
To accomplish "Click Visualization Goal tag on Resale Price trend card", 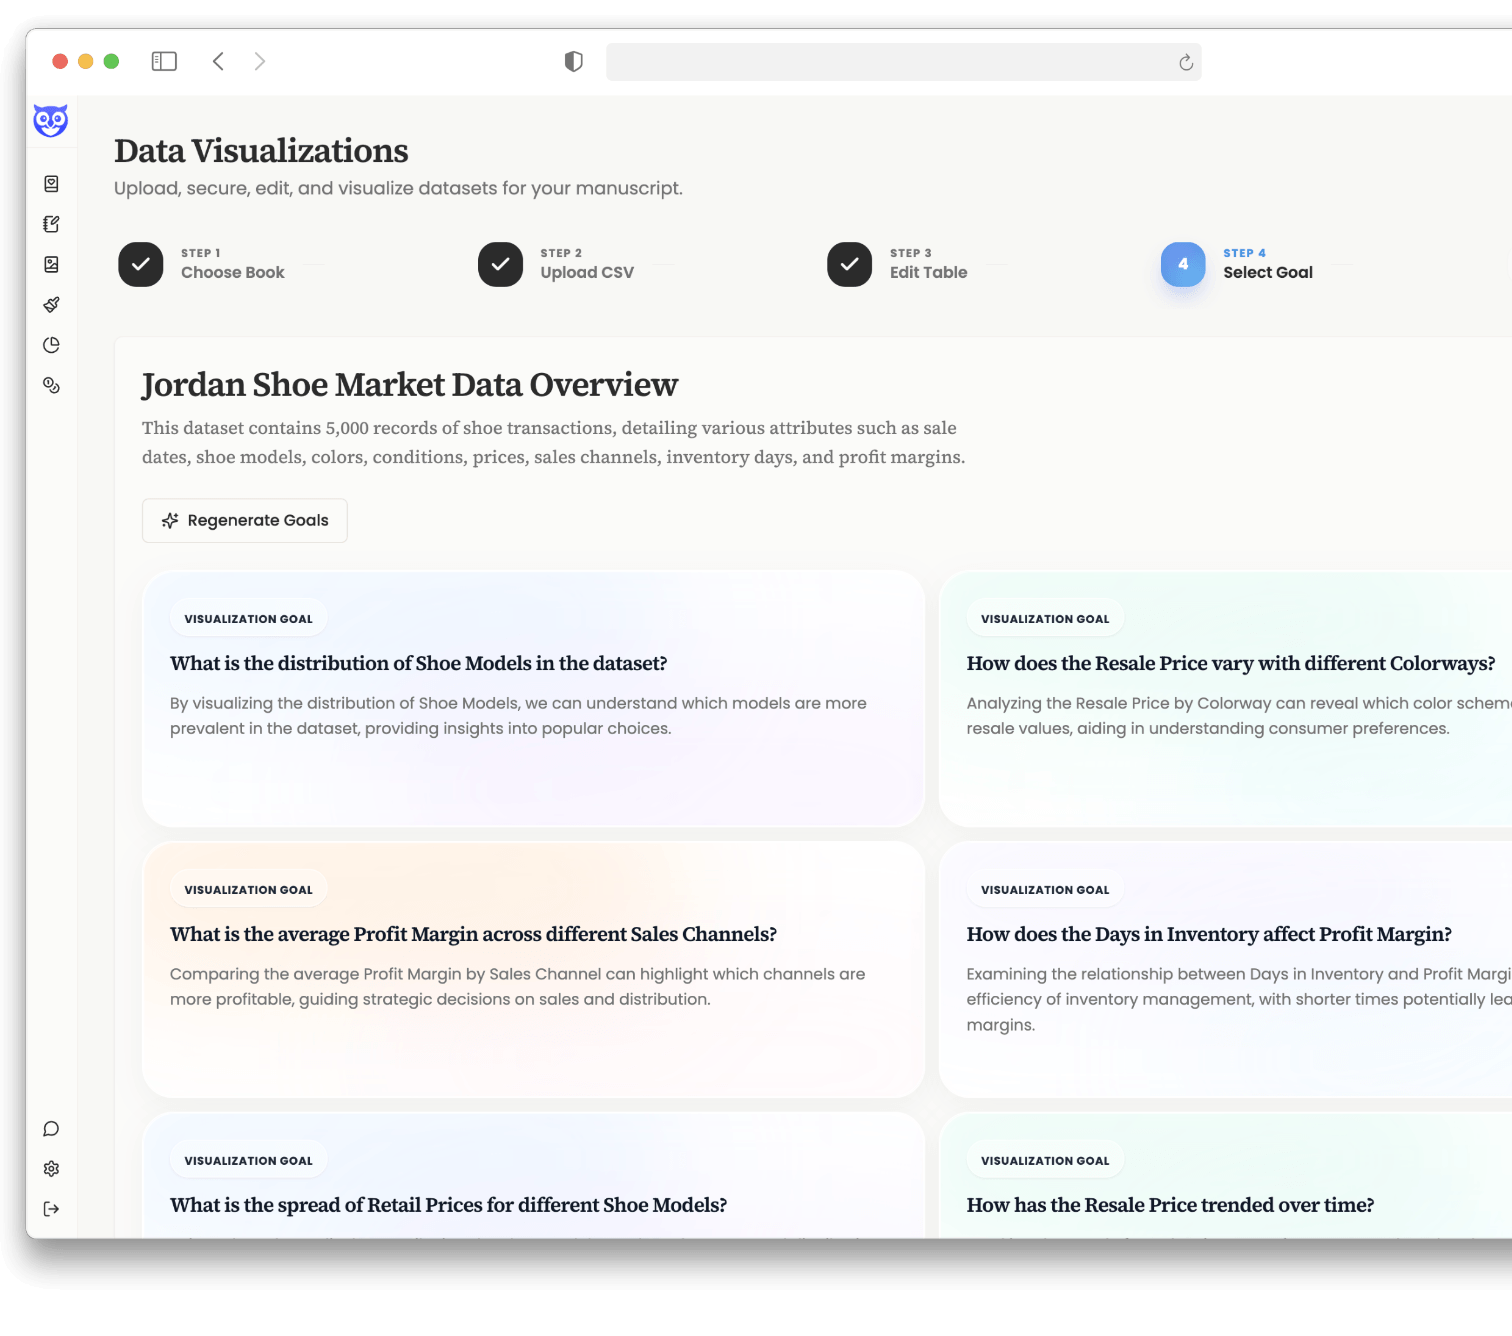I will [1045, 1161].
